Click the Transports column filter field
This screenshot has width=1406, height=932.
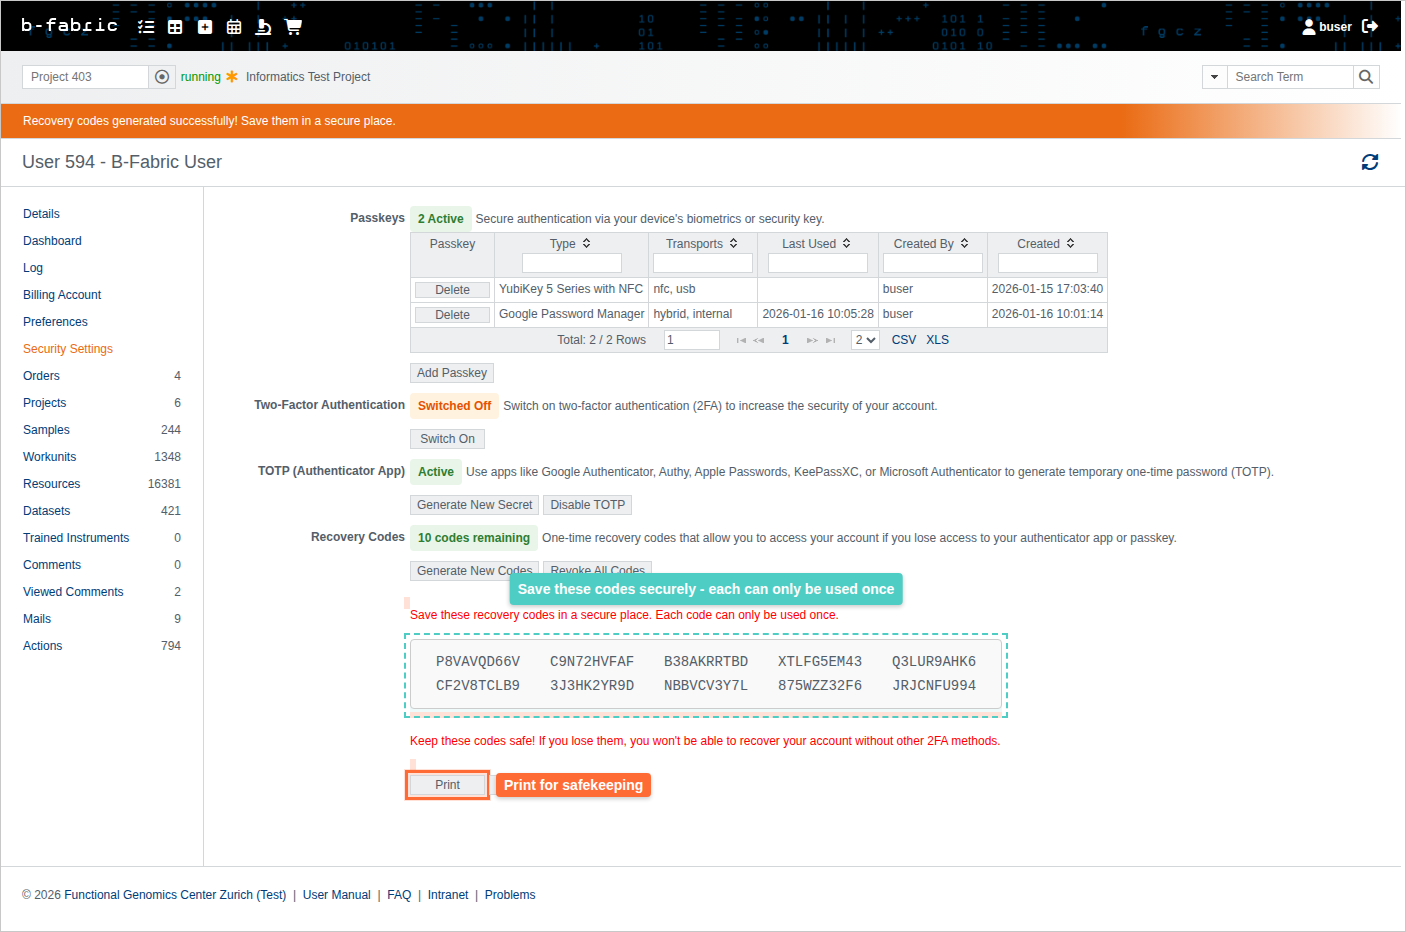pos(702,263)
